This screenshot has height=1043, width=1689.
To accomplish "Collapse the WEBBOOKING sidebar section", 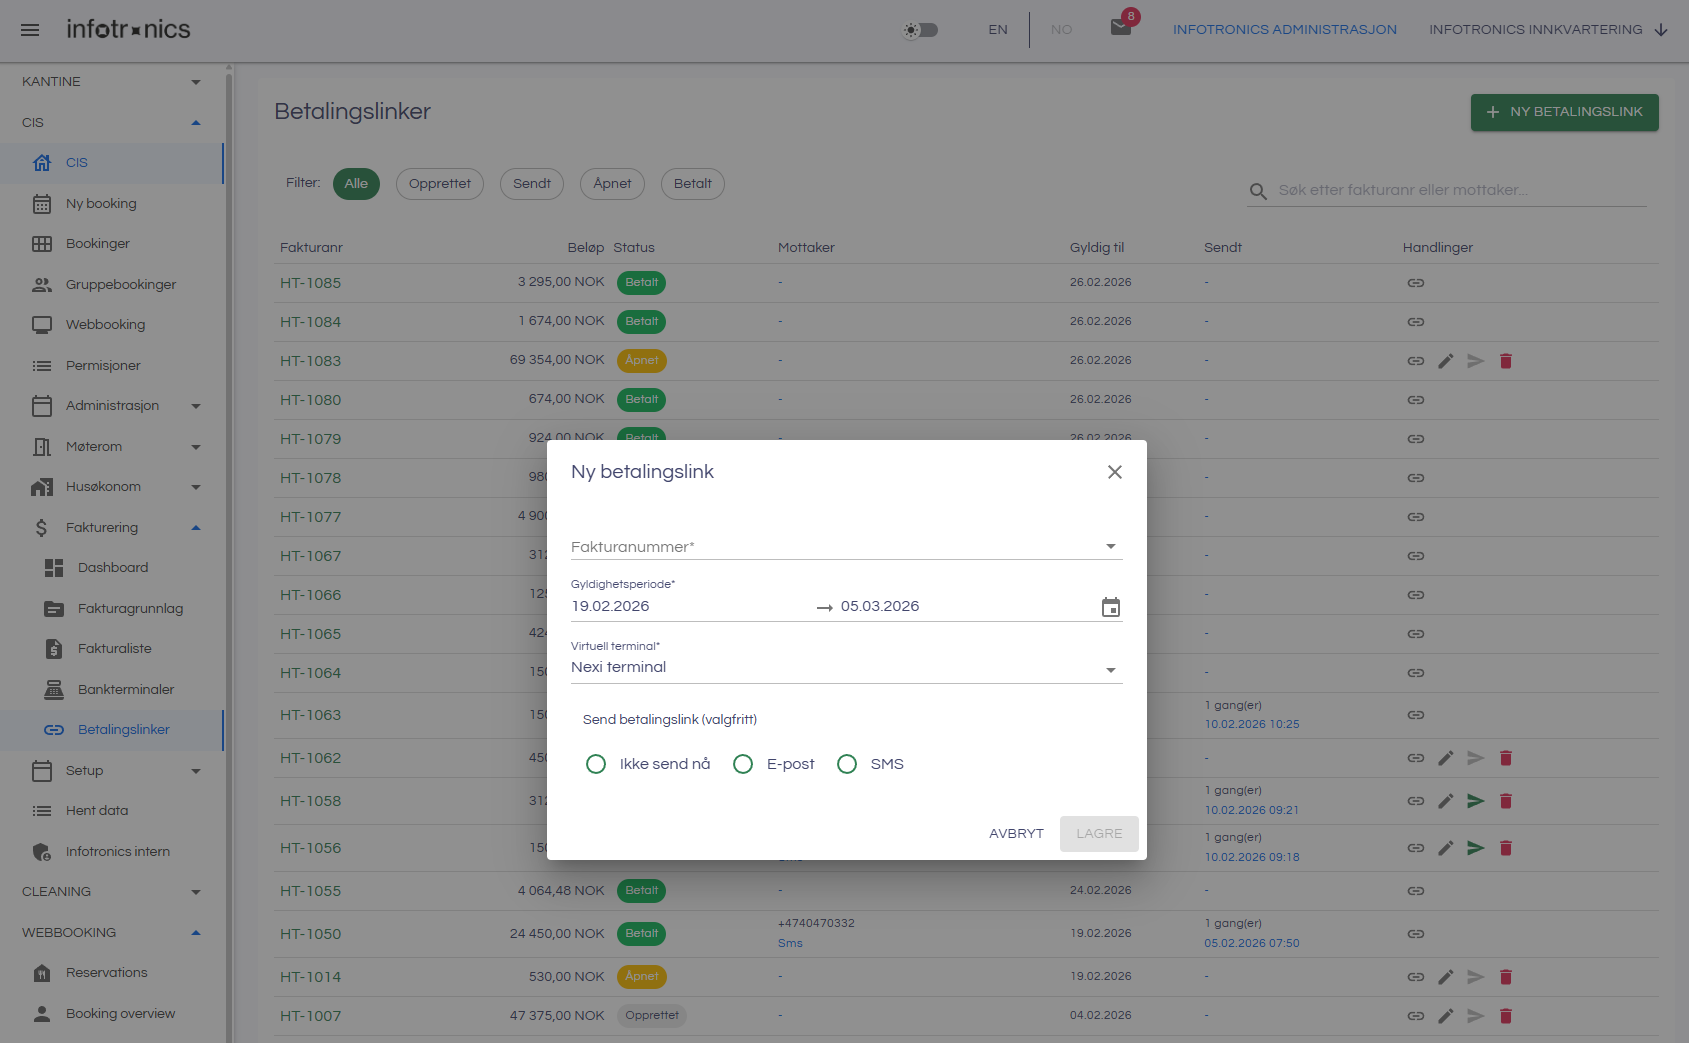I will click(111, 933).
